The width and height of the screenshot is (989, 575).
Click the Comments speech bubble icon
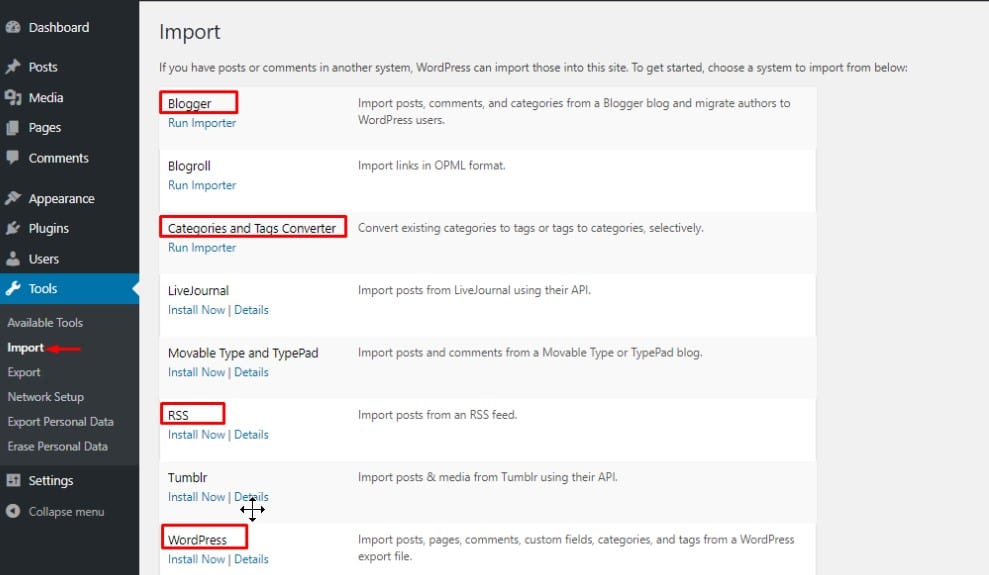(13, 158)
